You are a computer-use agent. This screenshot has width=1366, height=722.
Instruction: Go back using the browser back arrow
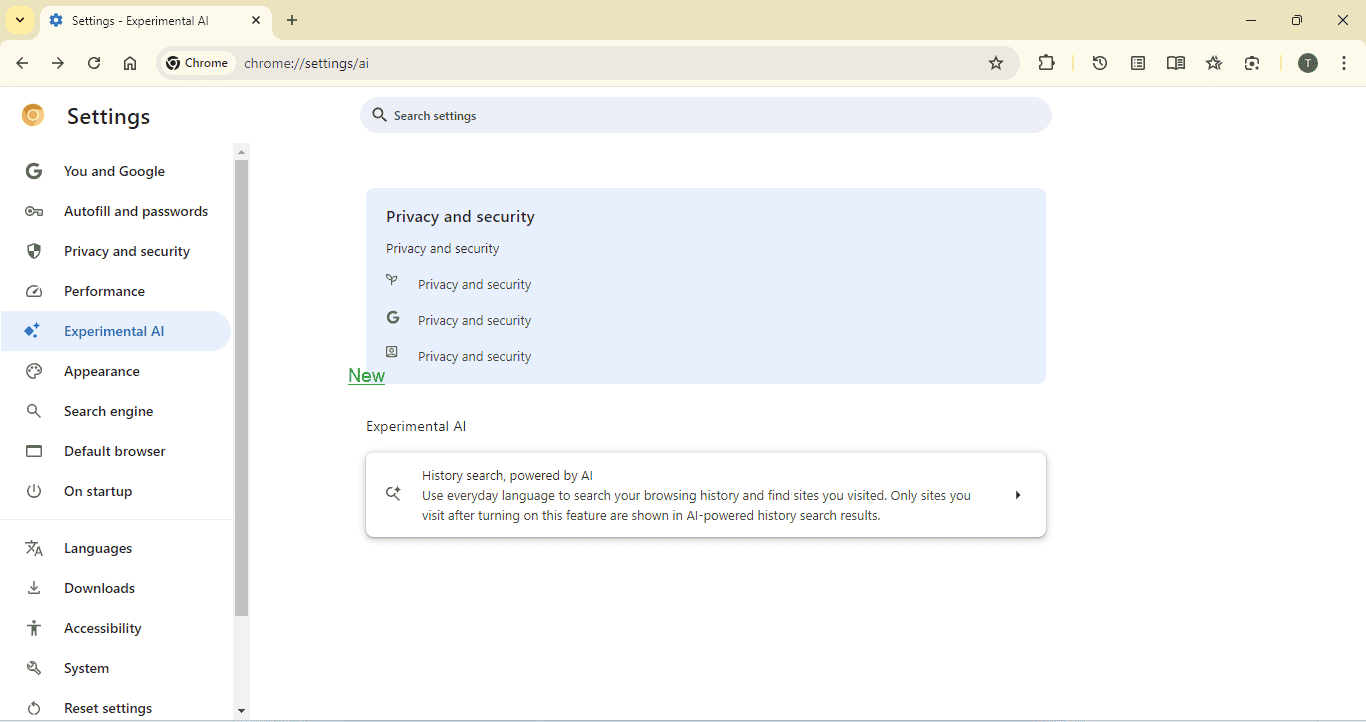click(22, 63)
